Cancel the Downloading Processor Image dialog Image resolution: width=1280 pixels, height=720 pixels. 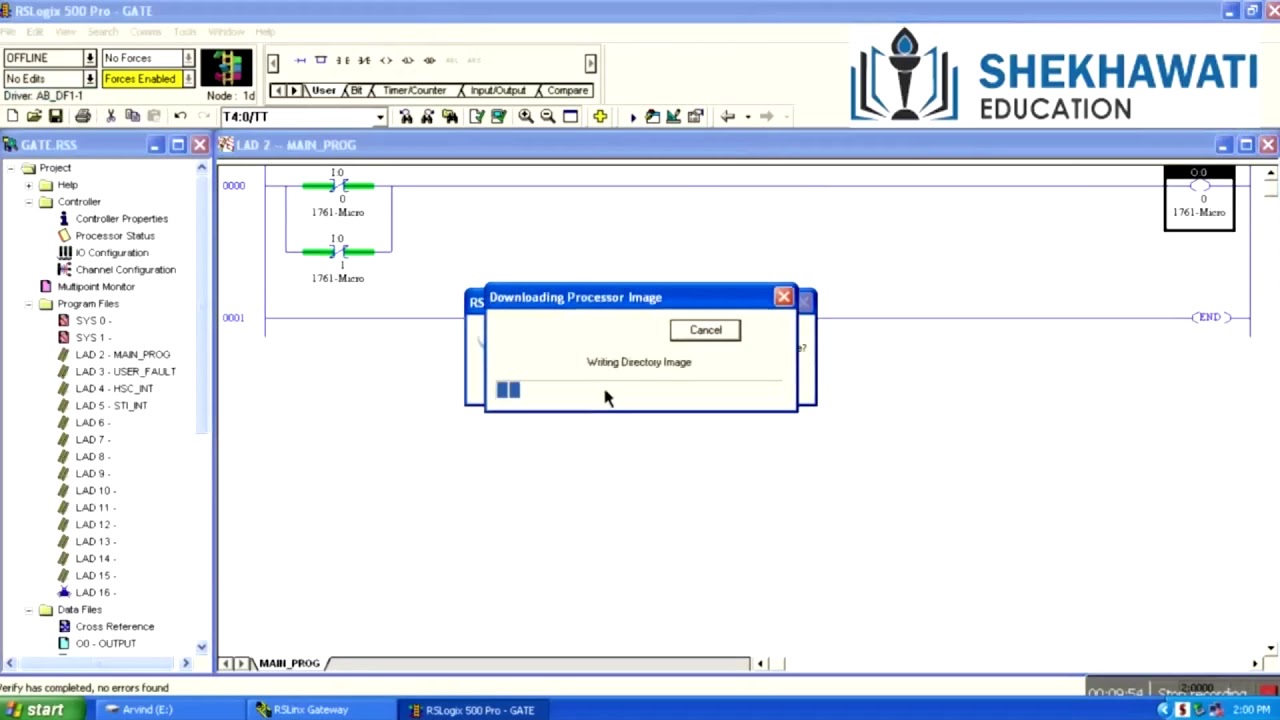pos(705,330)
